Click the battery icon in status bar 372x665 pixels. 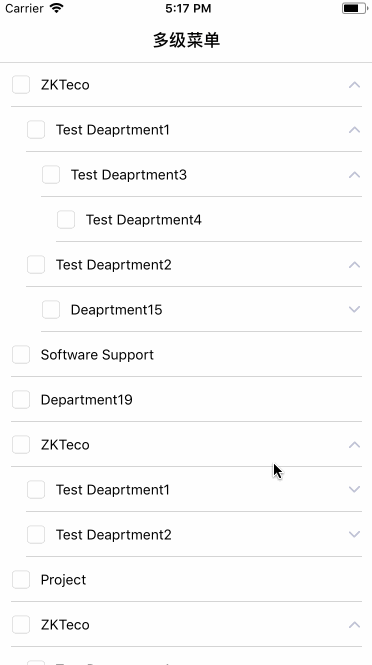(x=354, y=8)
